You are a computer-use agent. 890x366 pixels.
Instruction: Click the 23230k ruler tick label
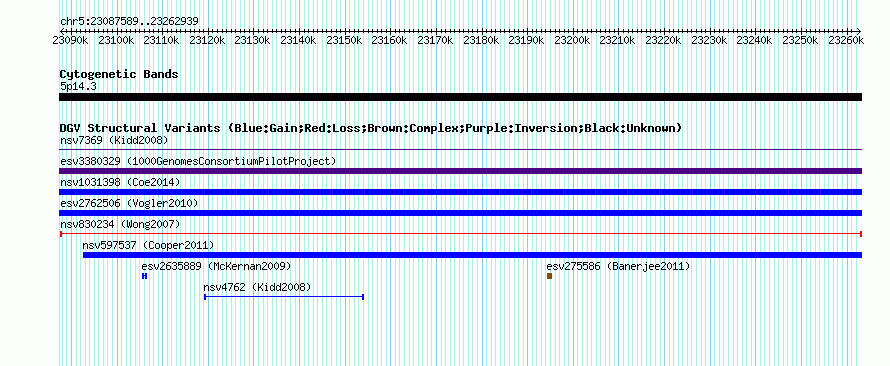point(708,40)
